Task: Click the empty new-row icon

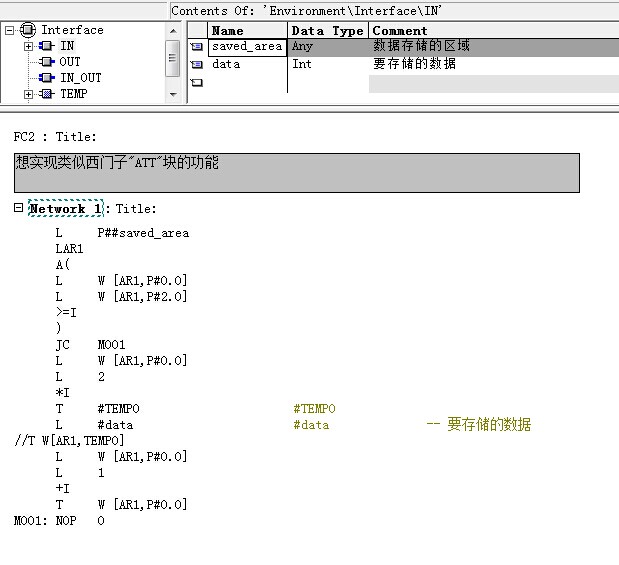Action: (197, 82)
